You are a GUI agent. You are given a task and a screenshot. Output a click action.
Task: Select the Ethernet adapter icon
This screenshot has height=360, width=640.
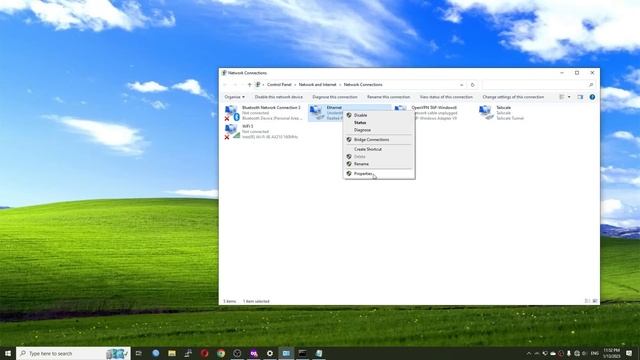click(316, 112)
